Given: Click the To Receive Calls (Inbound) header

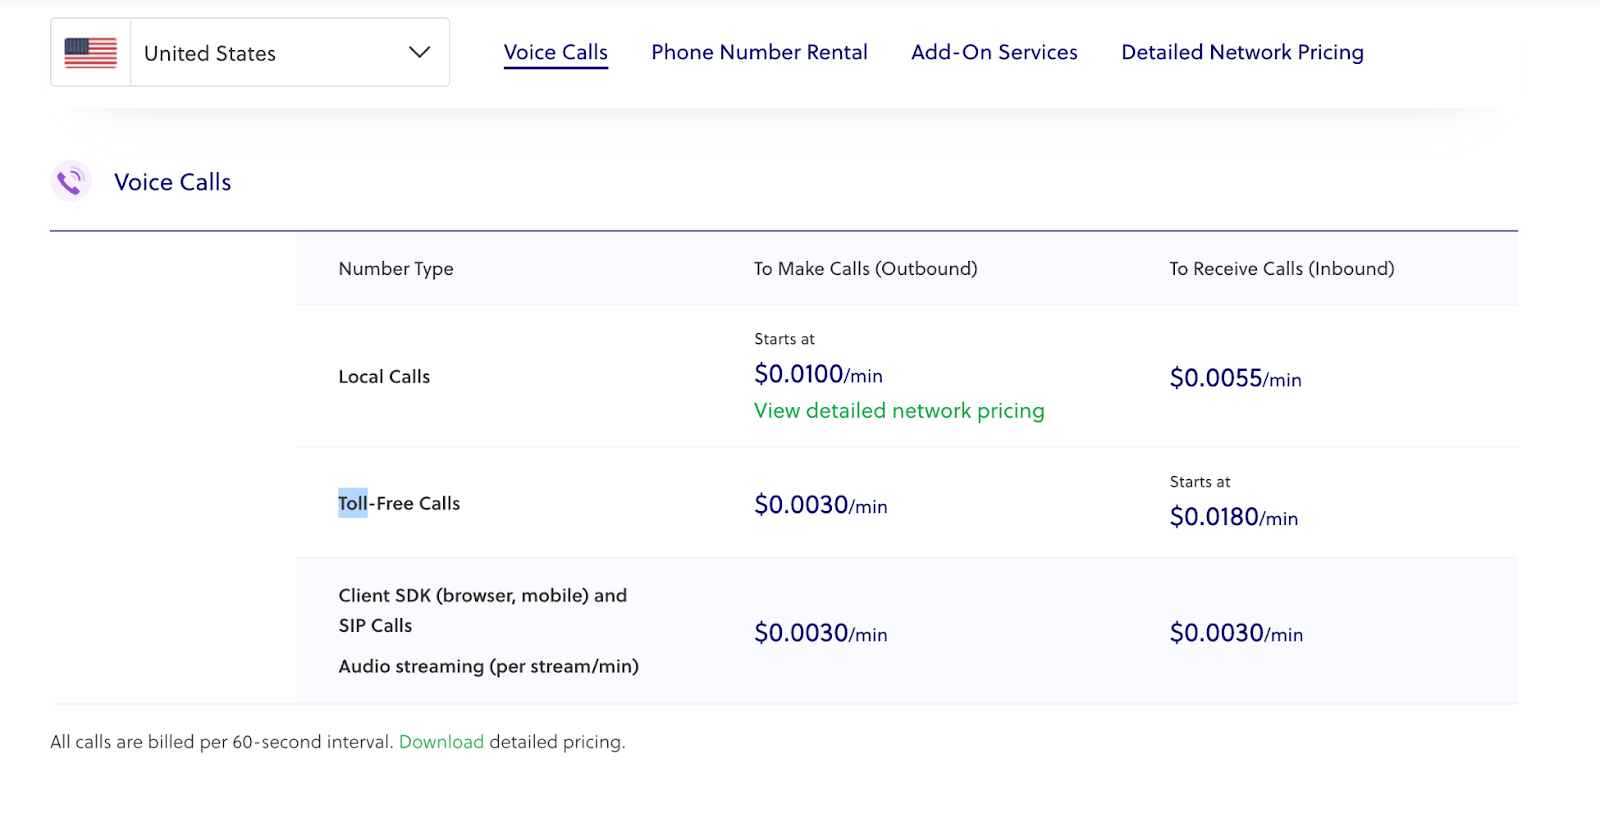Looking at the screenshot, I should 1281,269.
